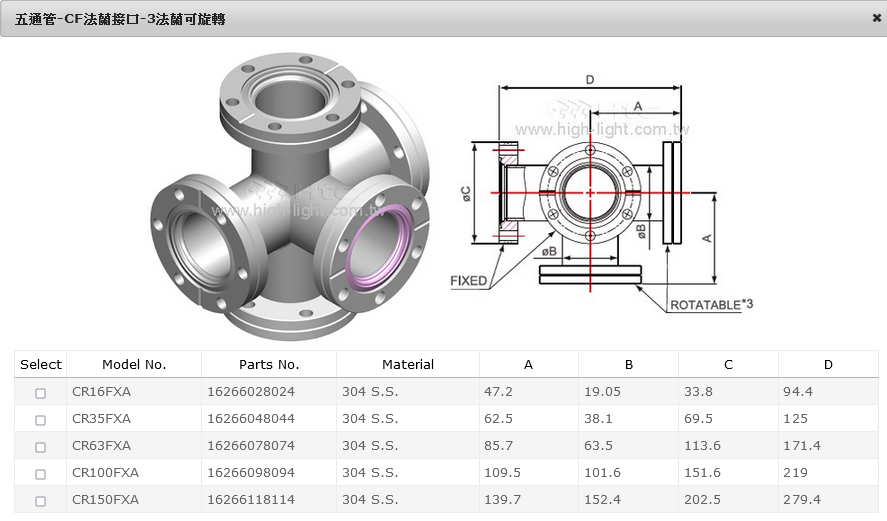Check the box for CR16FXA
This screenshot has height=521, width=887.
pyautogui.click(x=41, y=393)
